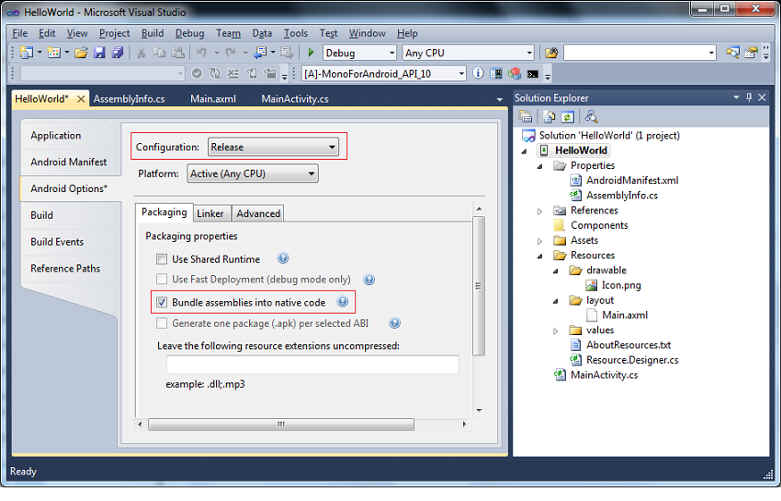Open the Debug solution configuration dropdown
Image resolution: width=781 pixels, height=501 pixels.
tap(360, 53)
